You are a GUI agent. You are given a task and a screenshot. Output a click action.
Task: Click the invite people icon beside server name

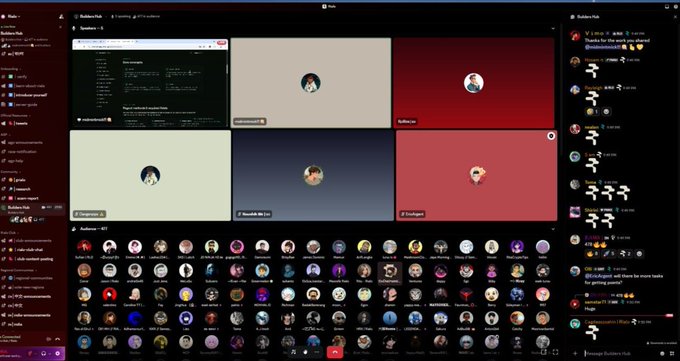[x=61, y=16]
